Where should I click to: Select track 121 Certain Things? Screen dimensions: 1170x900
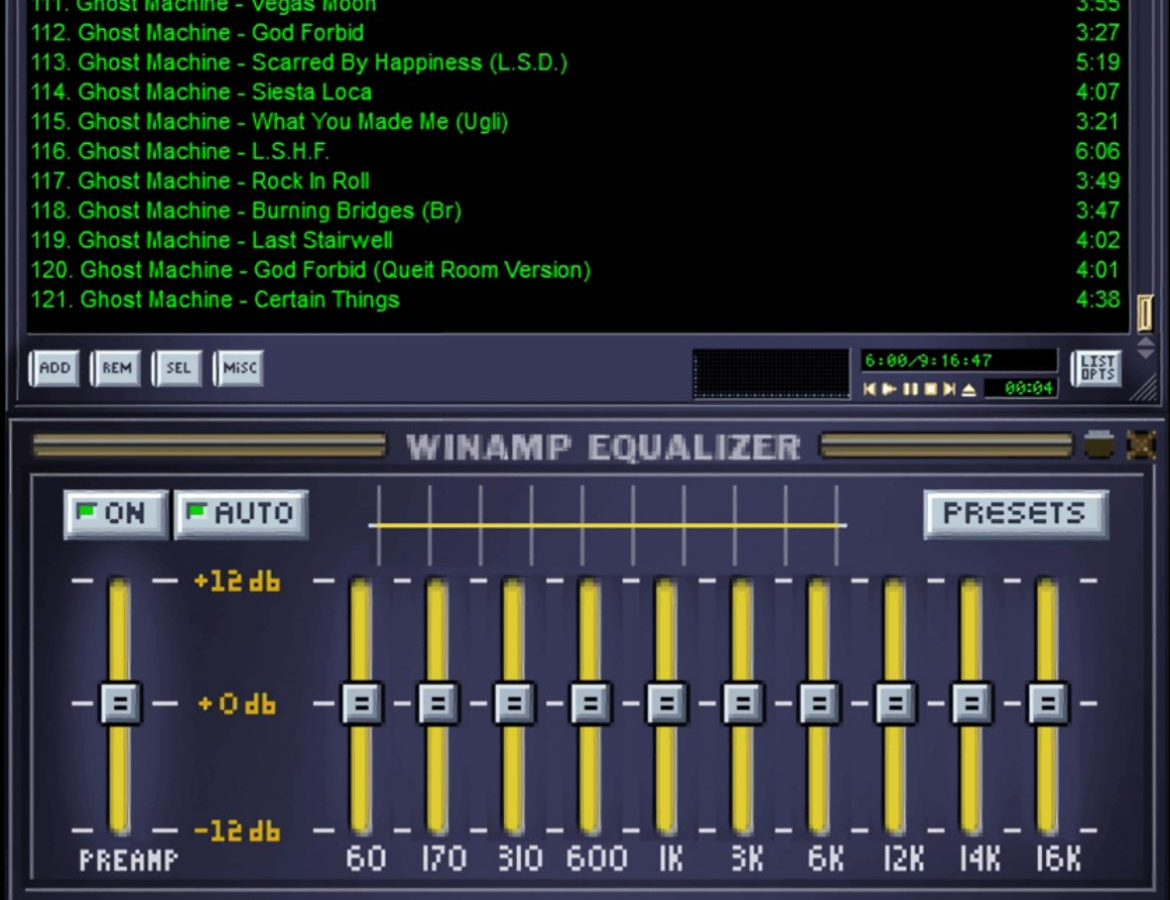(576, 299)
